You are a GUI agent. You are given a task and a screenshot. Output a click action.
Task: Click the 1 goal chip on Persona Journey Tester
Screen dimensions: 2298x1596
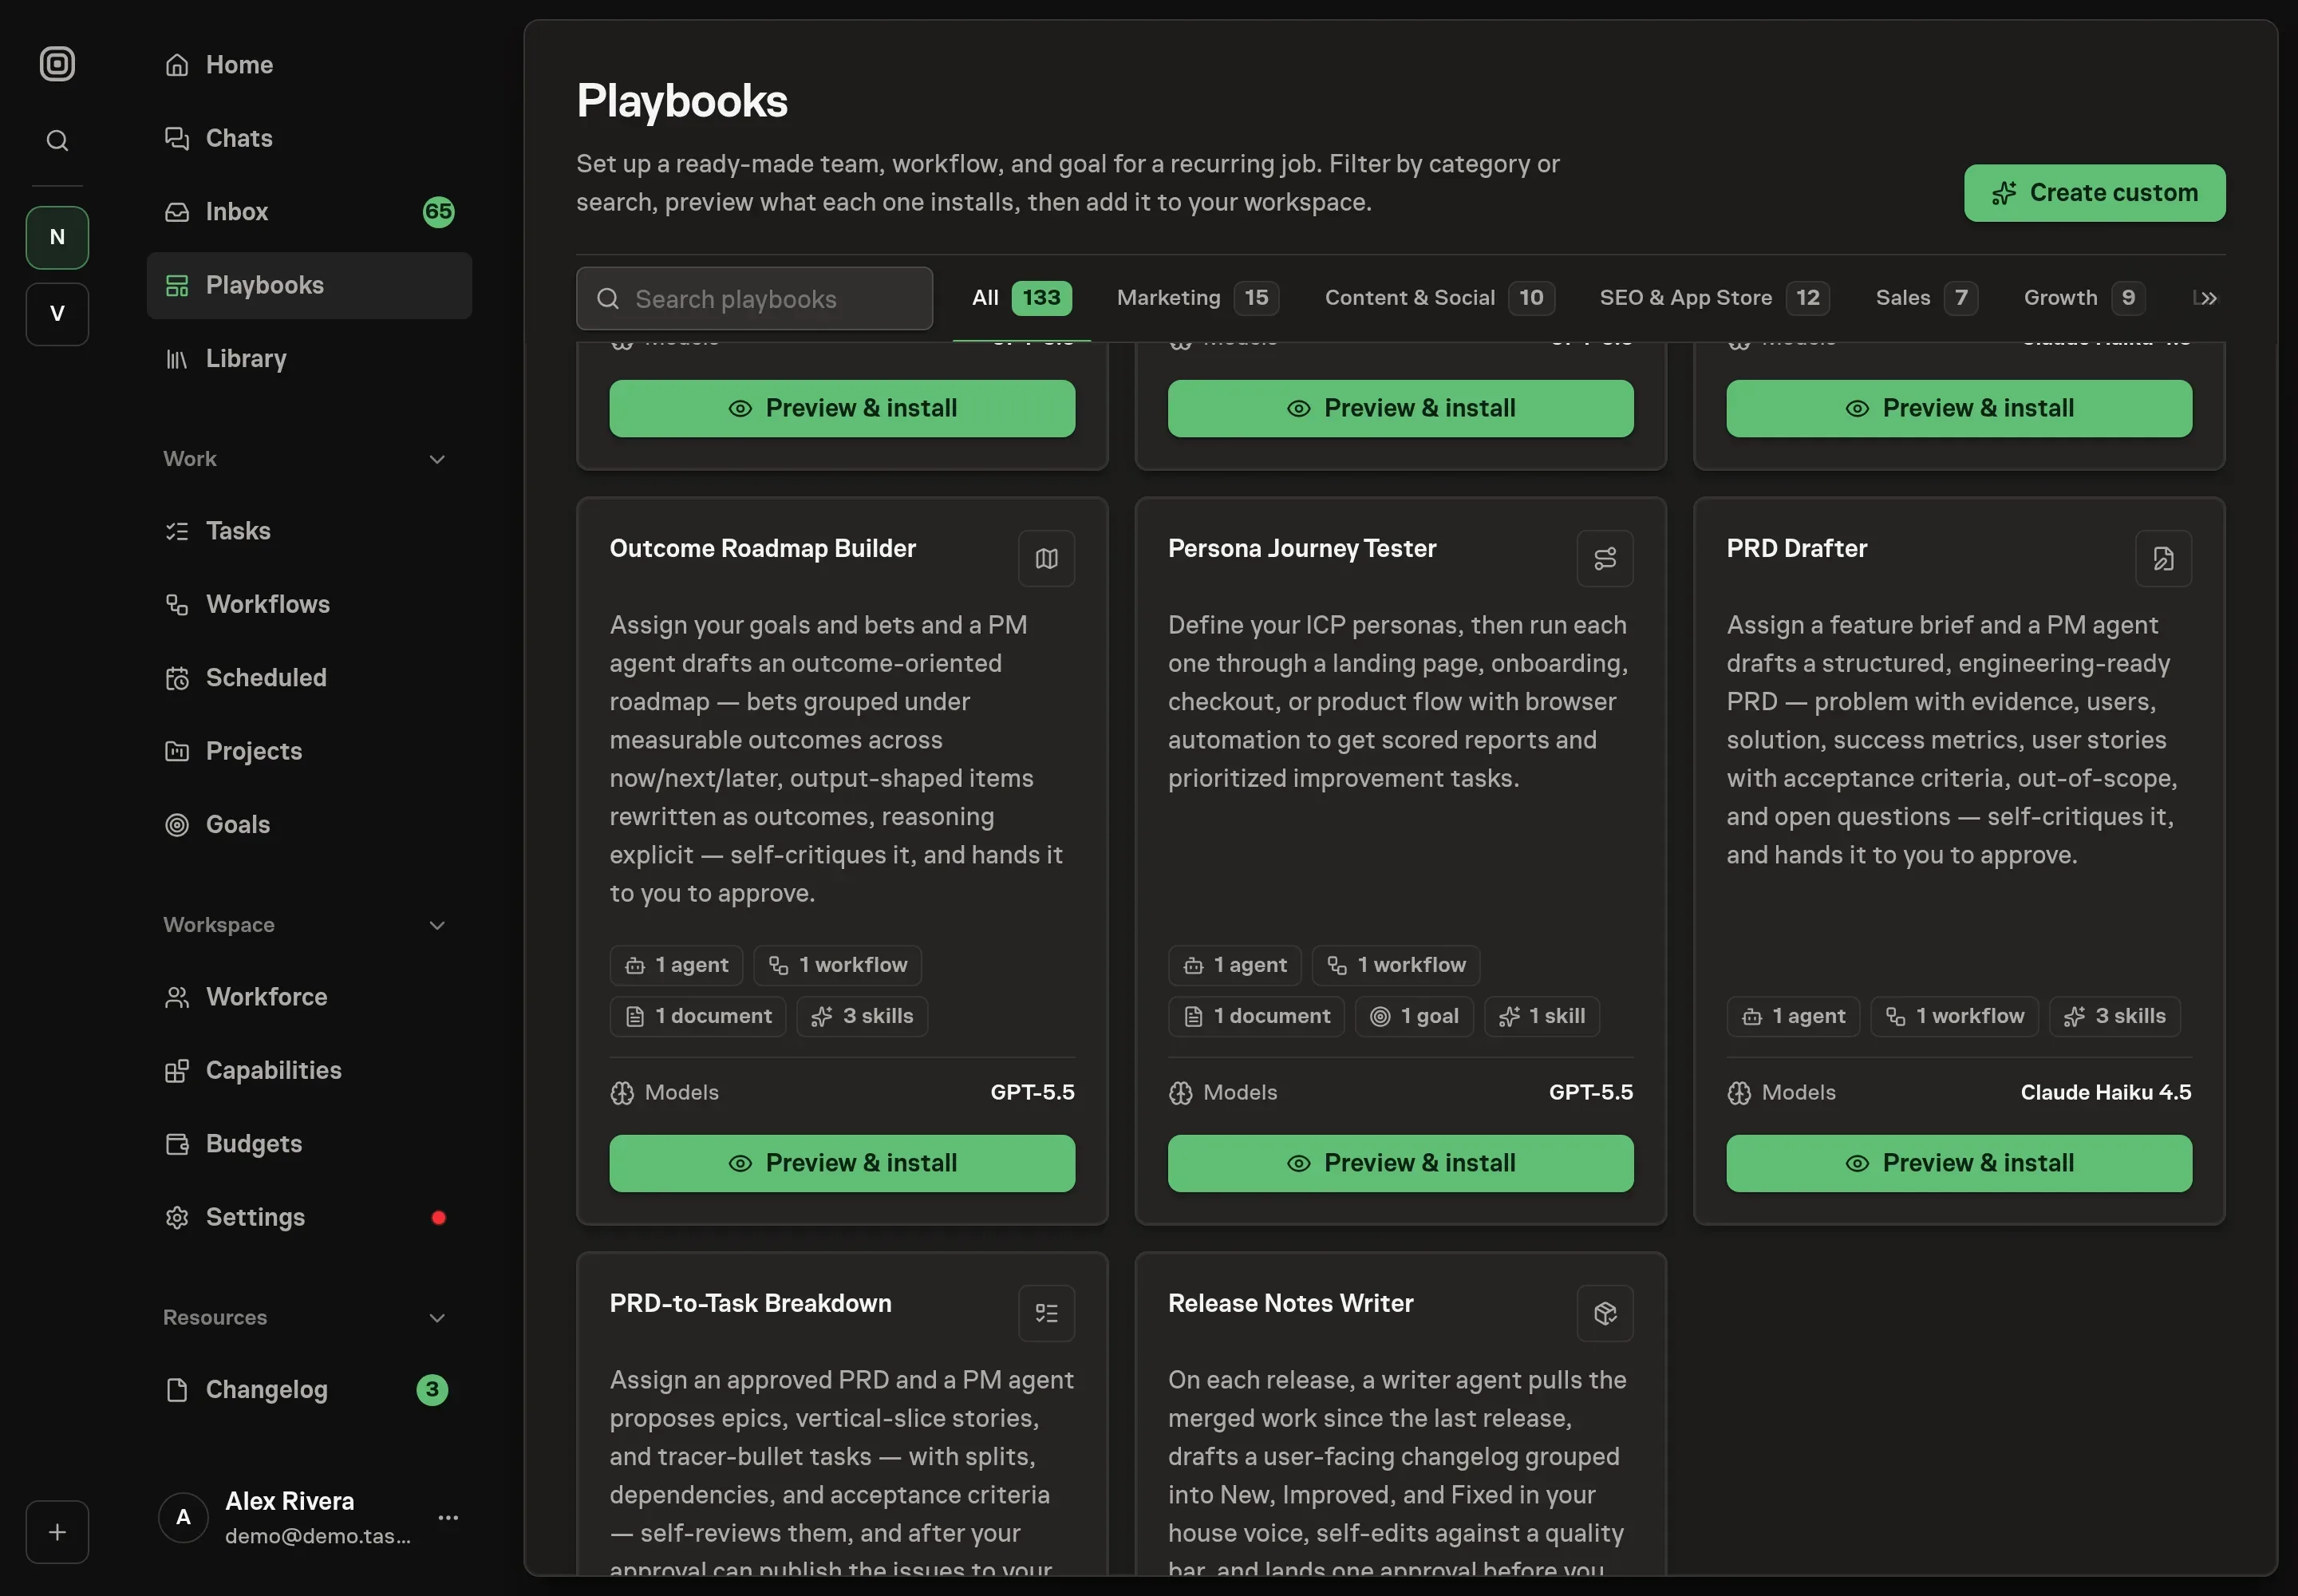point(1414,1016)
